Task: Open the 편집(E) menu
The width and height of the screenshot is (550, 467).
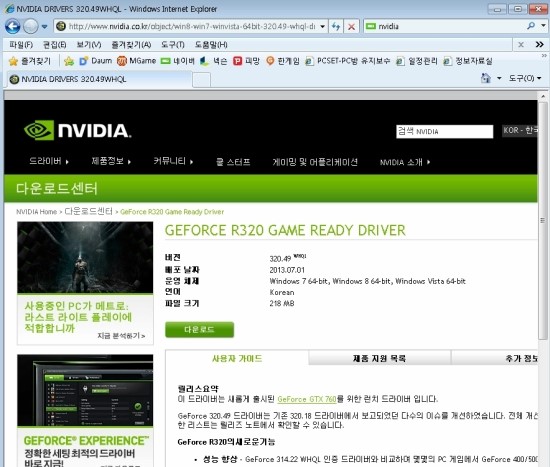Action: tap(54, 45)
